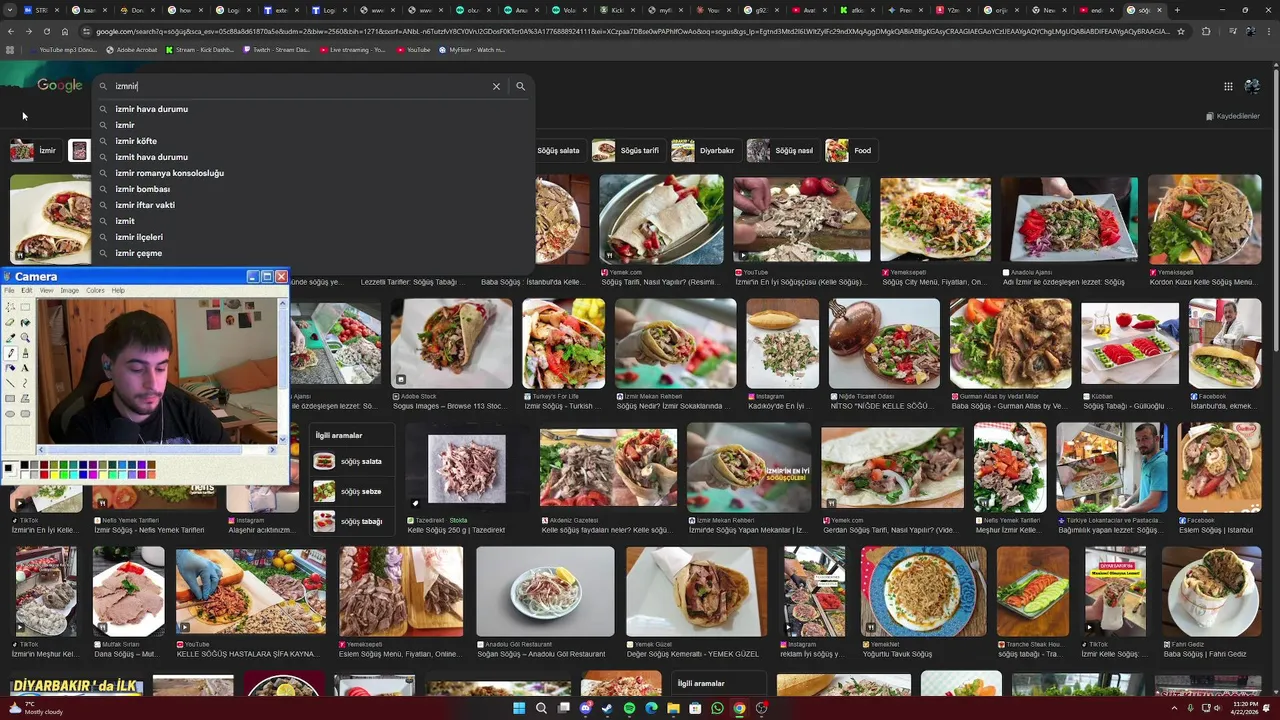Click the Google logo
The image size is (1280, 720).
[x=60, y=86]
